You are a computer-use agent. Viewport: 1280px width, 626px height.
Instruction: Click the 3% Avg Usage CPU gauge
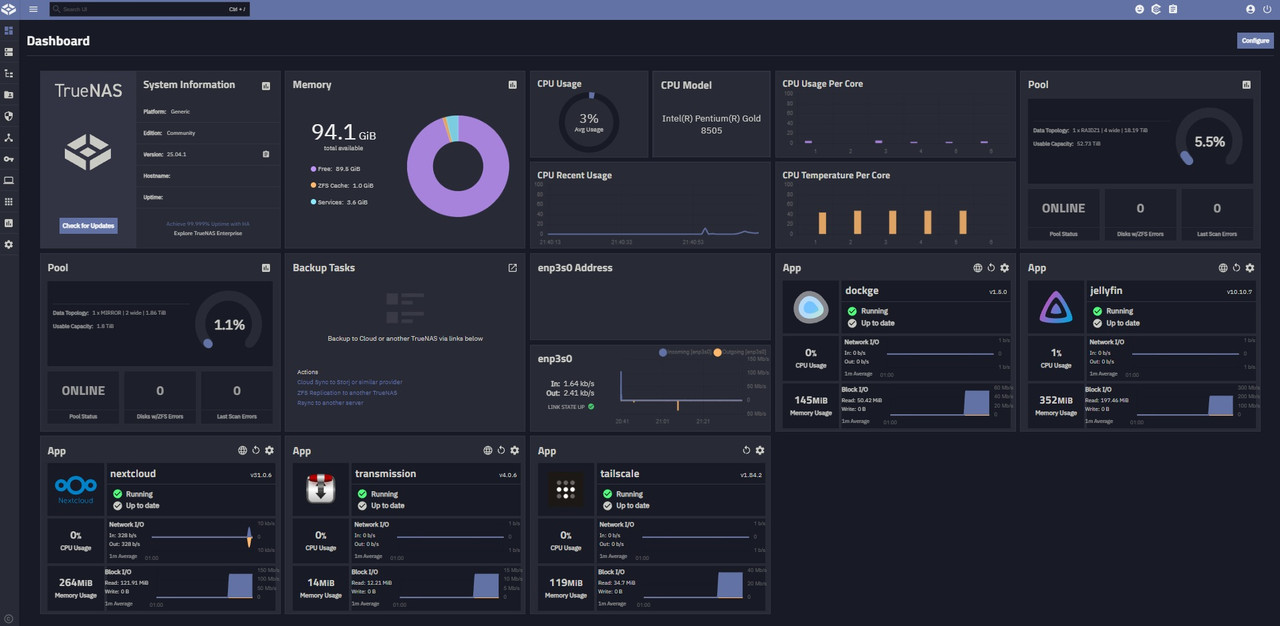click(589, 122)
